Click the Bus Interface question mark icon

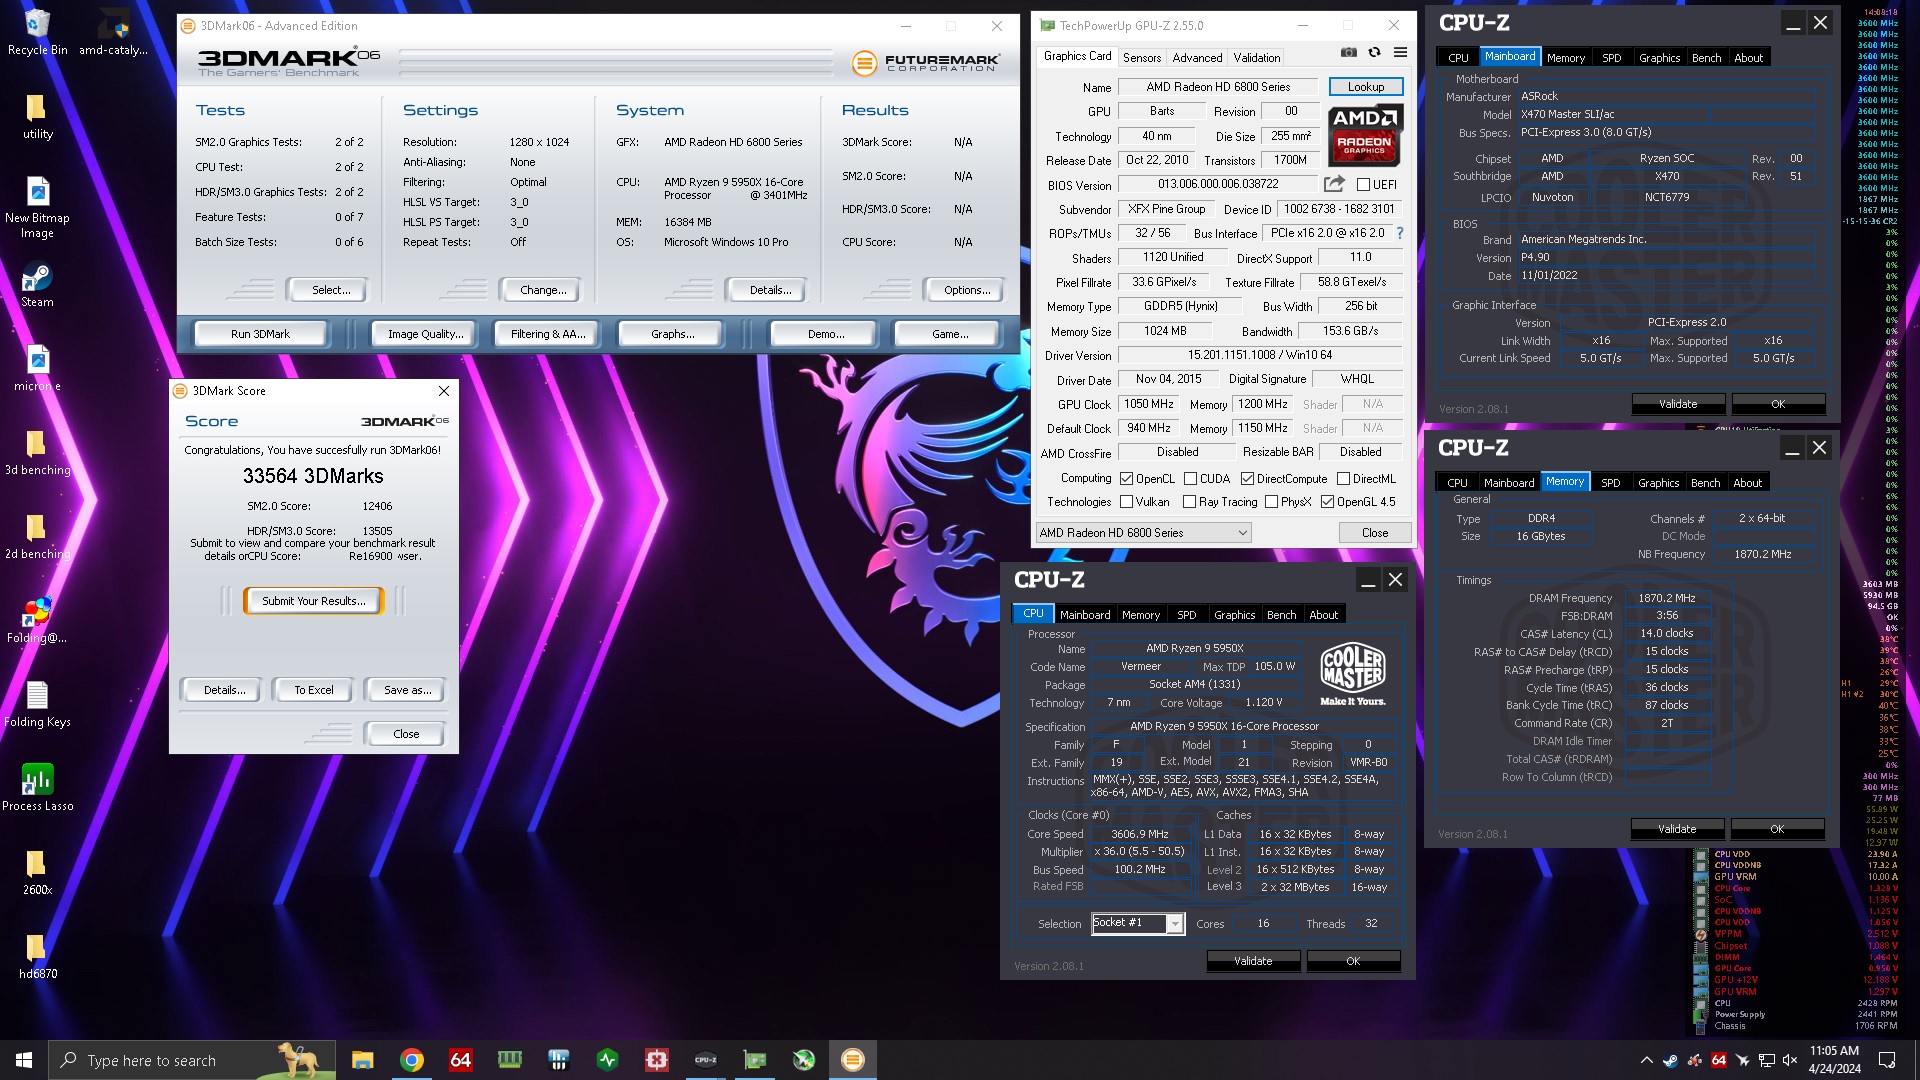tap(1399, 233)
